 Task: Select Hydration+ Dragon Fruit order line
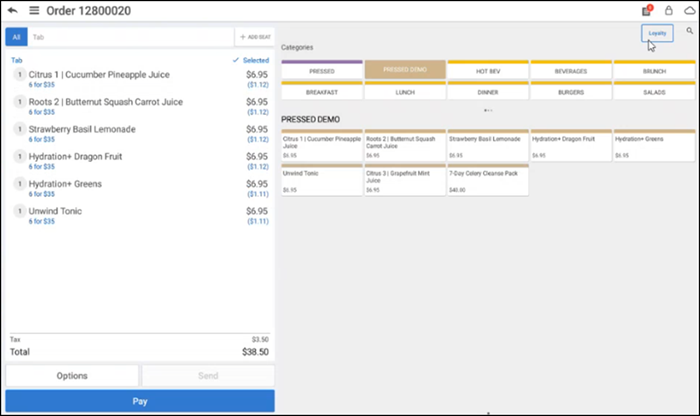pos(140,160)
